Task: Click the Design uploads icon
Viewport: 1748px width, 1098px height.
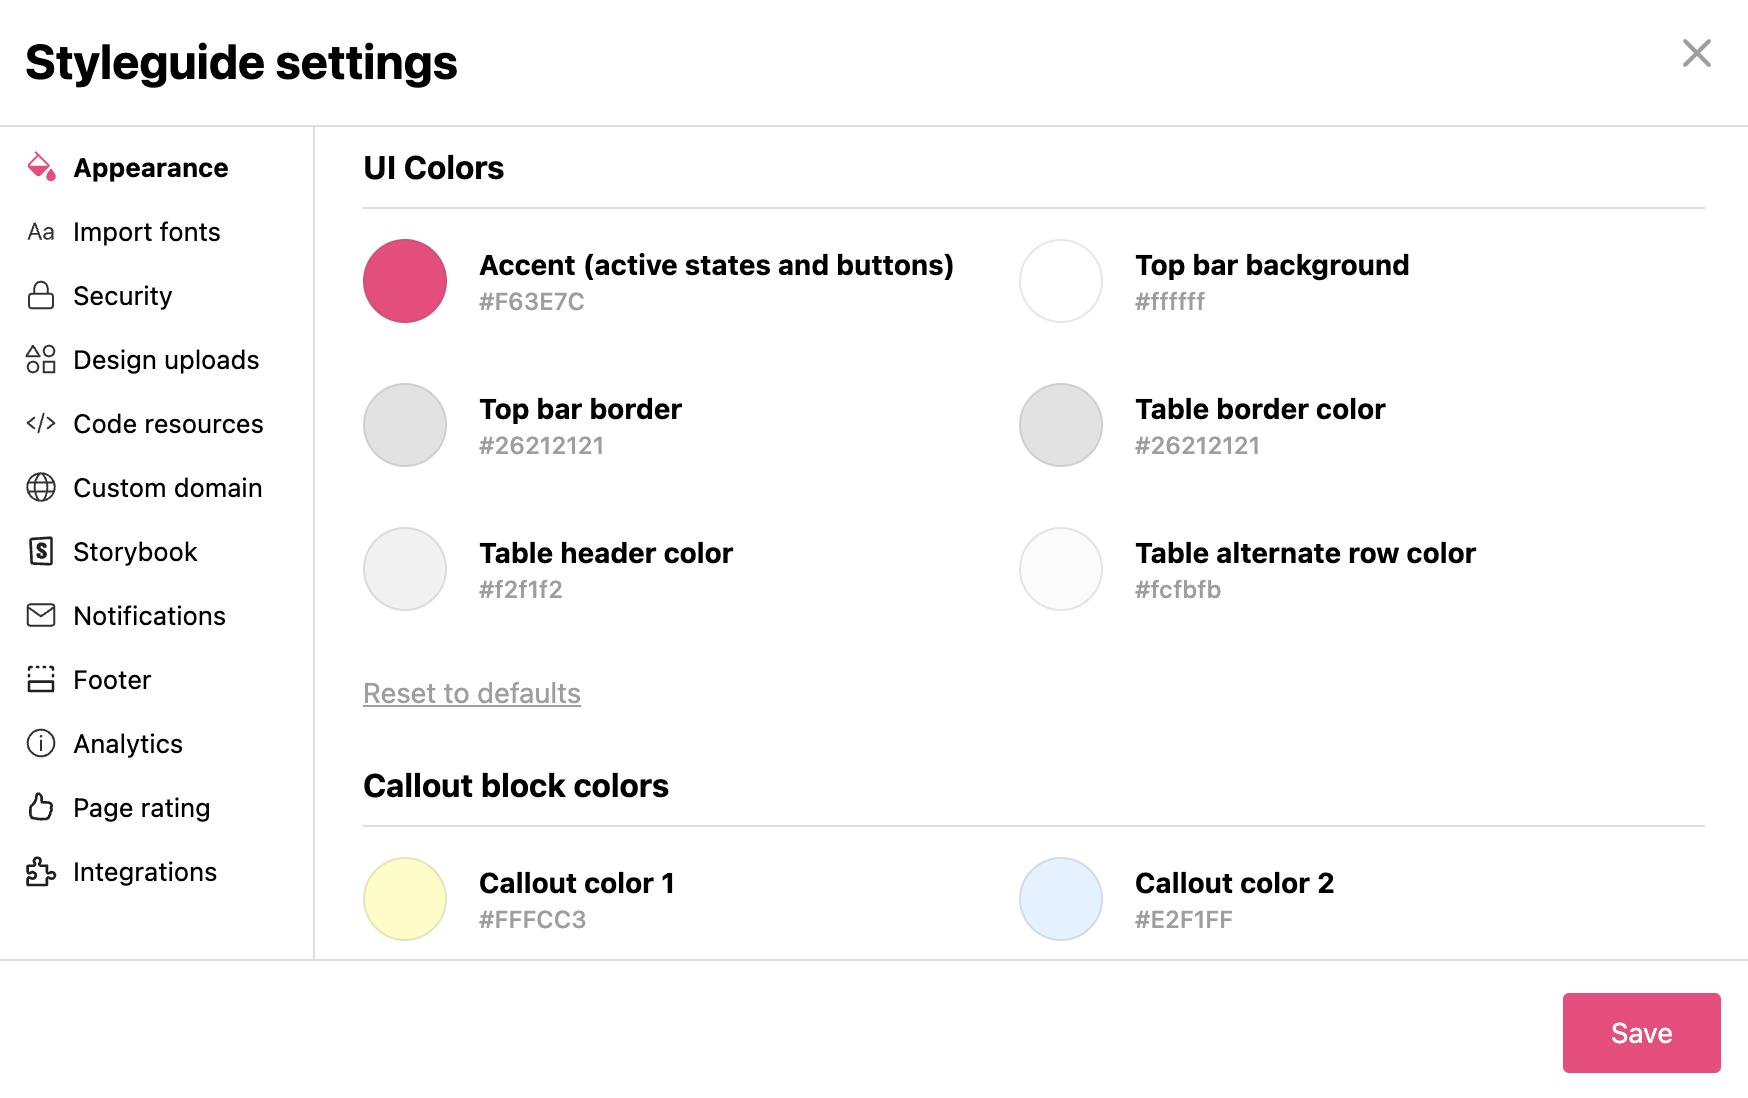Action: [x=40, y=359]
